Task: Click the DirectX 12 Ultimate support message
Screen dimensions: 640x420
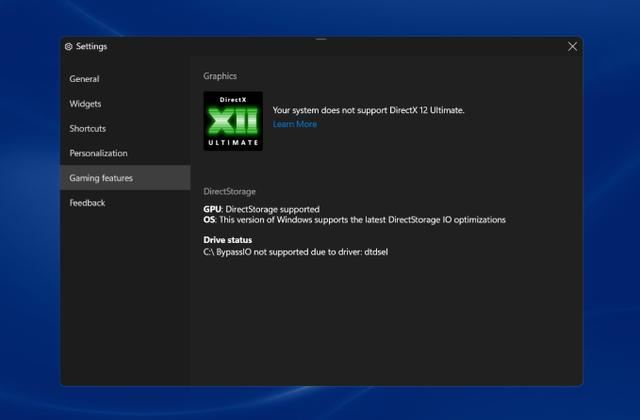Action: 368,110
